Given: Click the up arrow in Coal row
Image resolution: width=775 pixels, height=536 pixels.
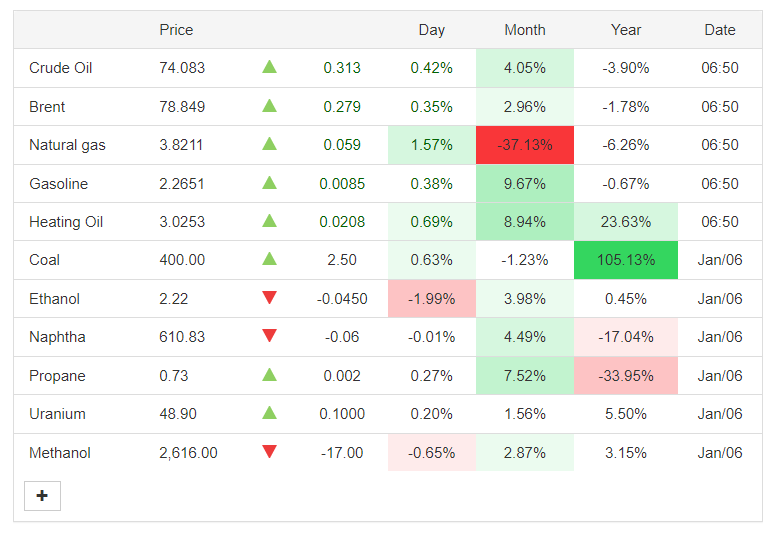Looking at the screenshot, I should click(x=269, y=259).
